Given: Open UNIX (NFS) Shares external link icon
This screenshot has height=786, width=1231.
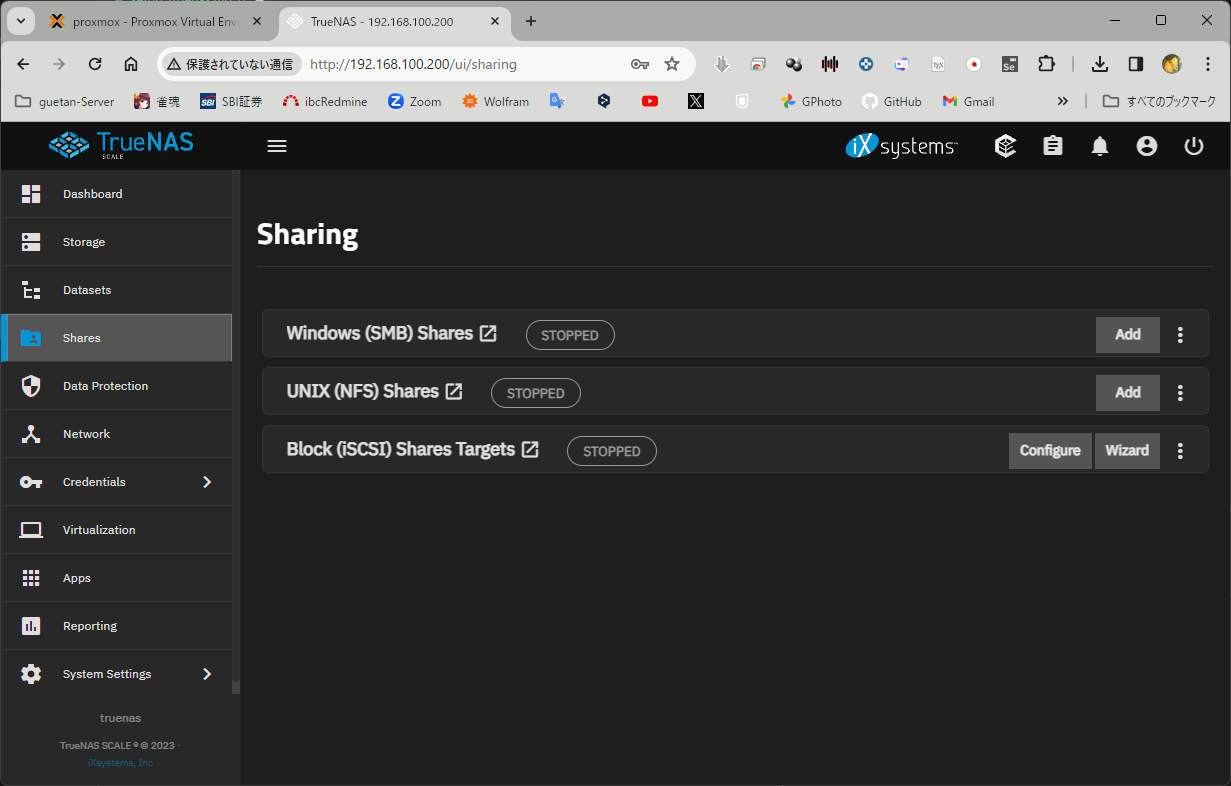Looking at the screenshot, I should 454,392.
